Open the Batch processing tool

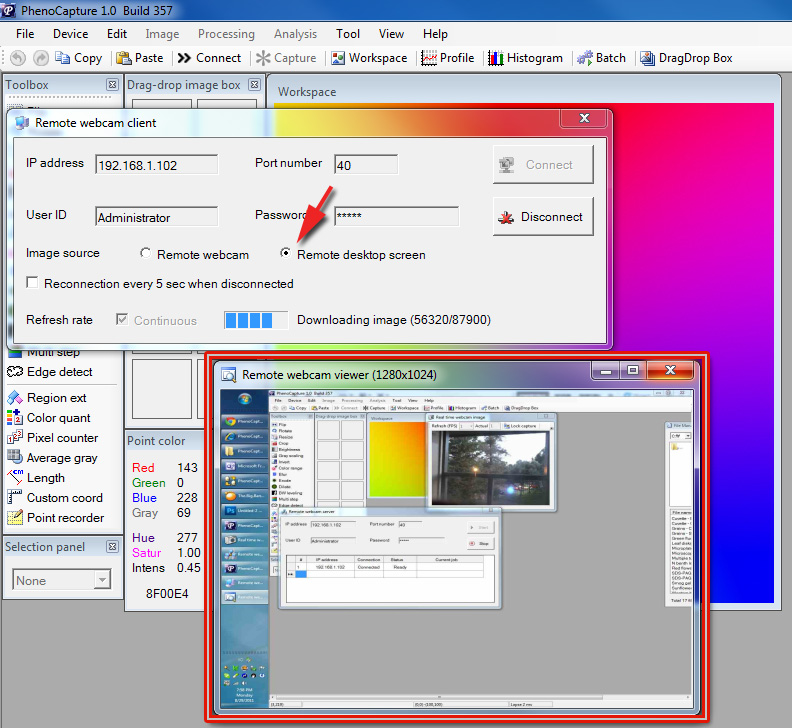600,58
